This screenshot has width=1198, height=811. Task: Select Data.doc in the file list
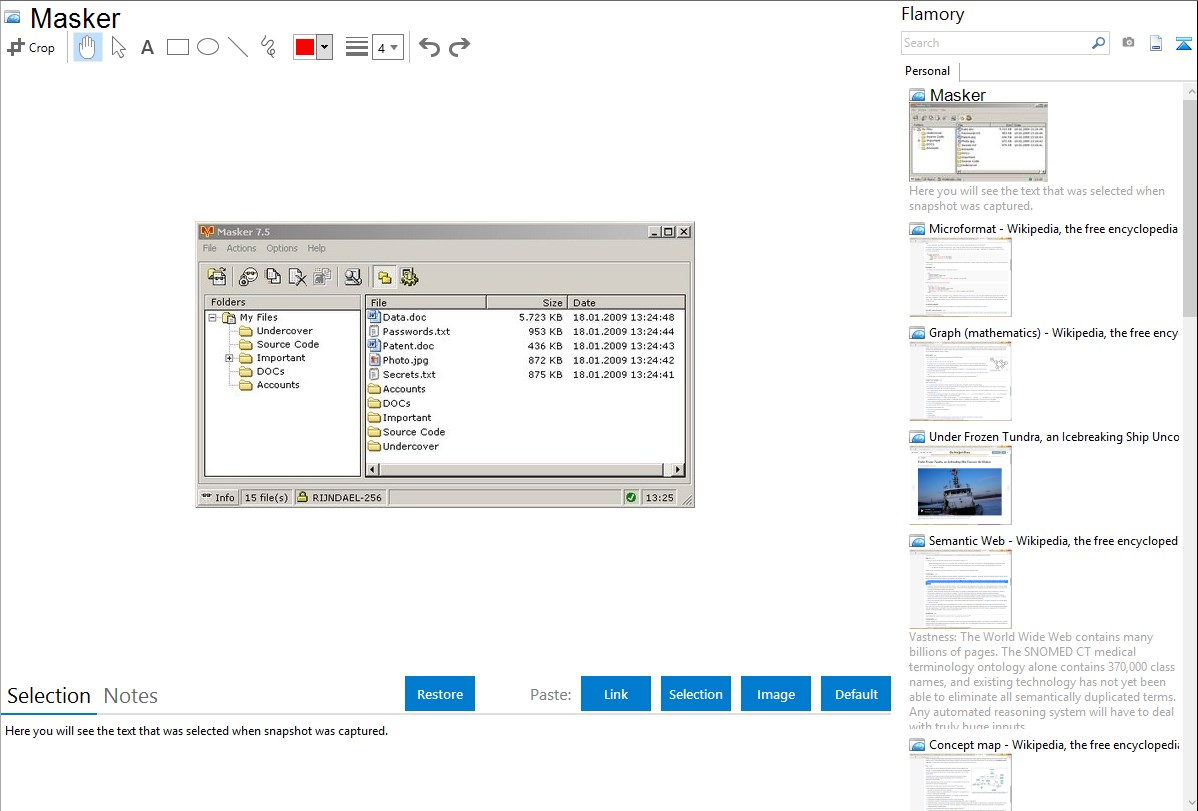[404, 317]
